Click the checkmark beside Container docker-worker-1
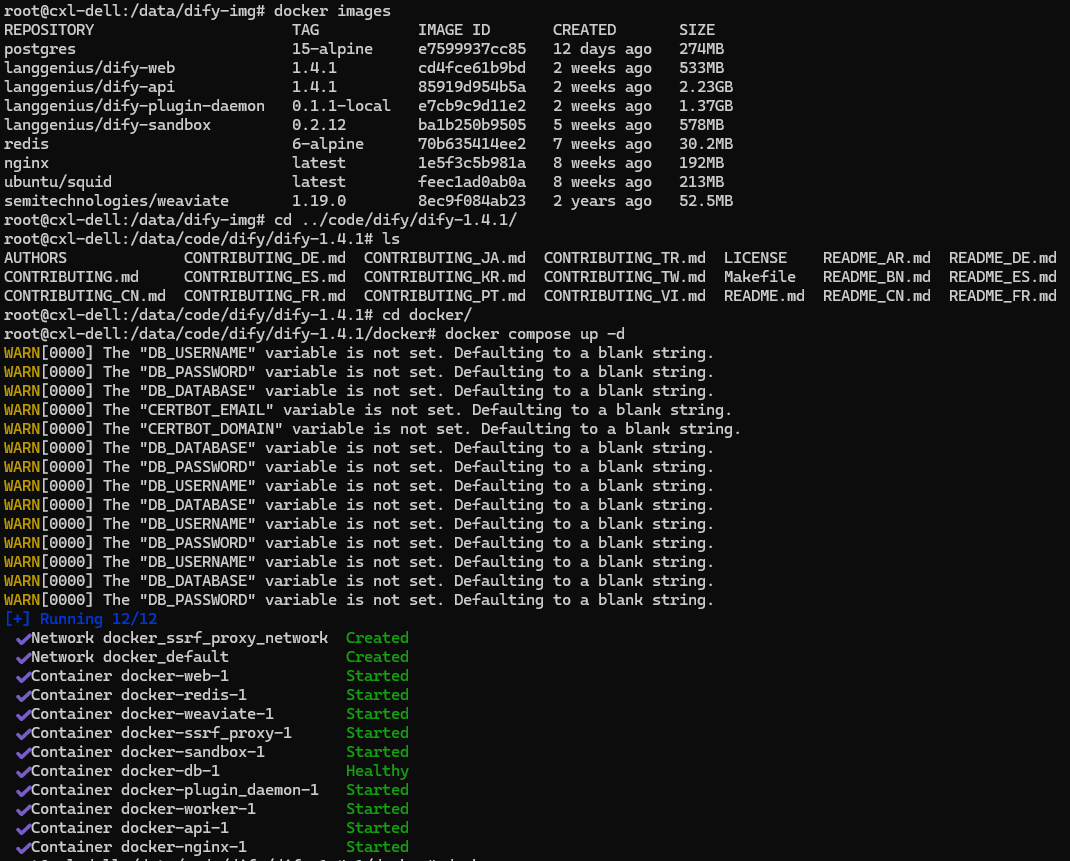 (x=23, y=810)
